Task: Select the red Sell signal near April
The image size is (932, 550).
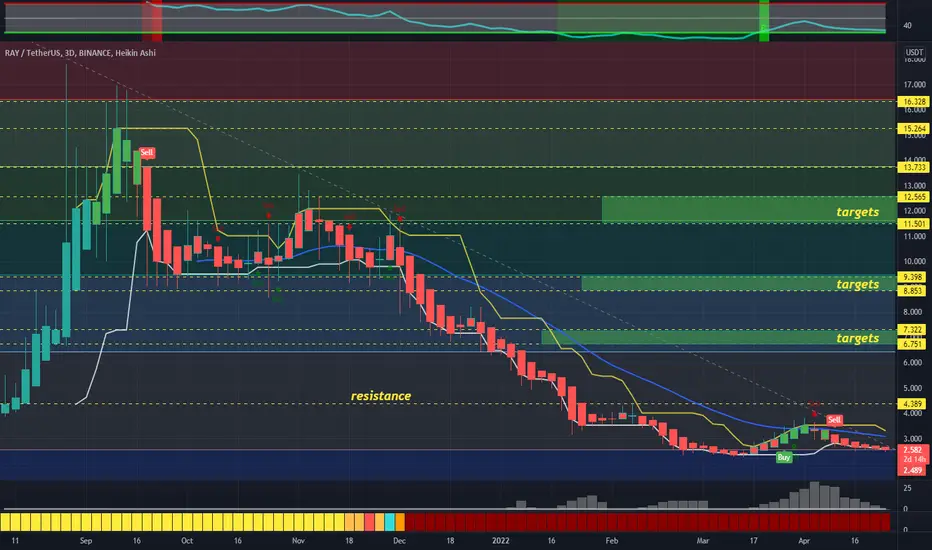Action: (835, 420)
